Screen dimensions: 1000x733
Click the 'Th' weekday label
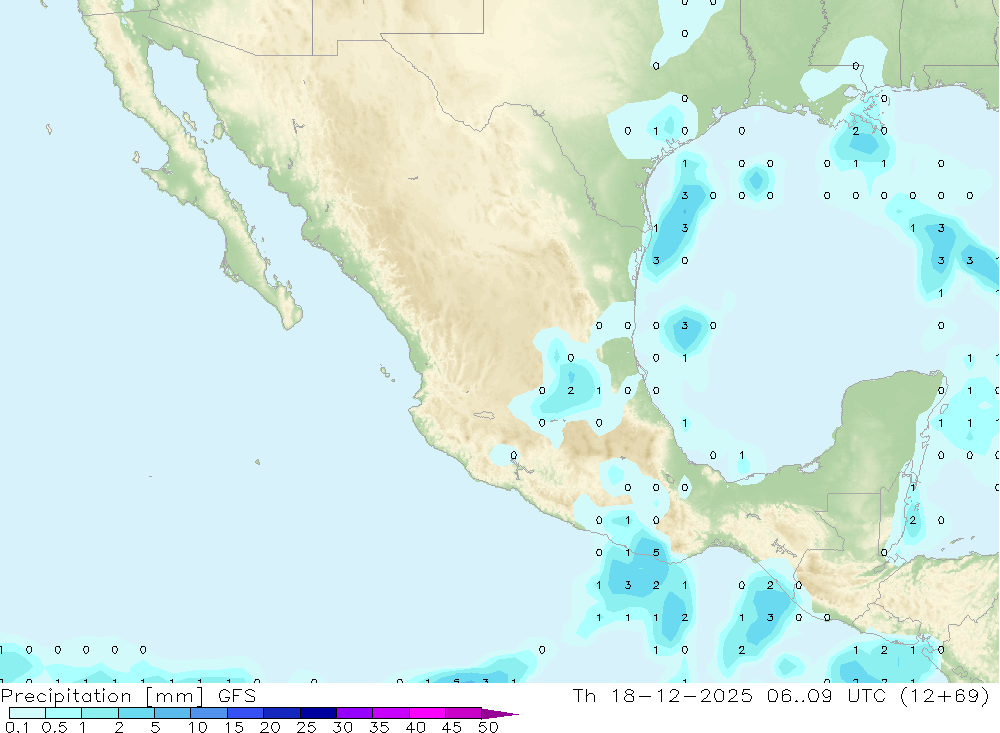pyautogui.click(x=584, y=695)
